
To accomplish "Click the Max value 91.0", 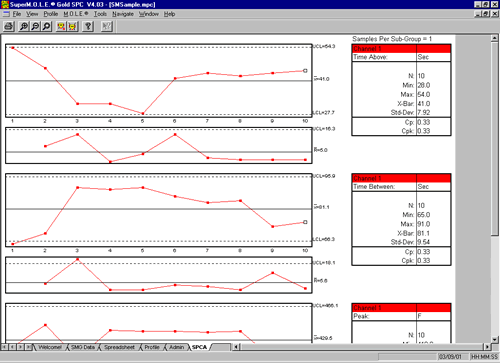I will click(x=424, y=224).
